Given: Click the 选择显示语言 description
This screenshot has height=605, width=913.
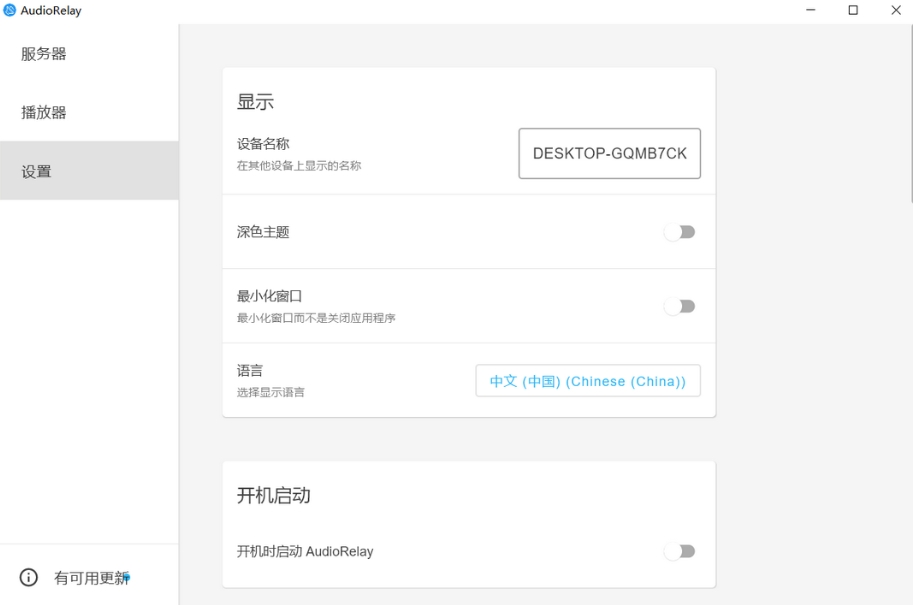Looking at the screenshot, I should 270,392.
